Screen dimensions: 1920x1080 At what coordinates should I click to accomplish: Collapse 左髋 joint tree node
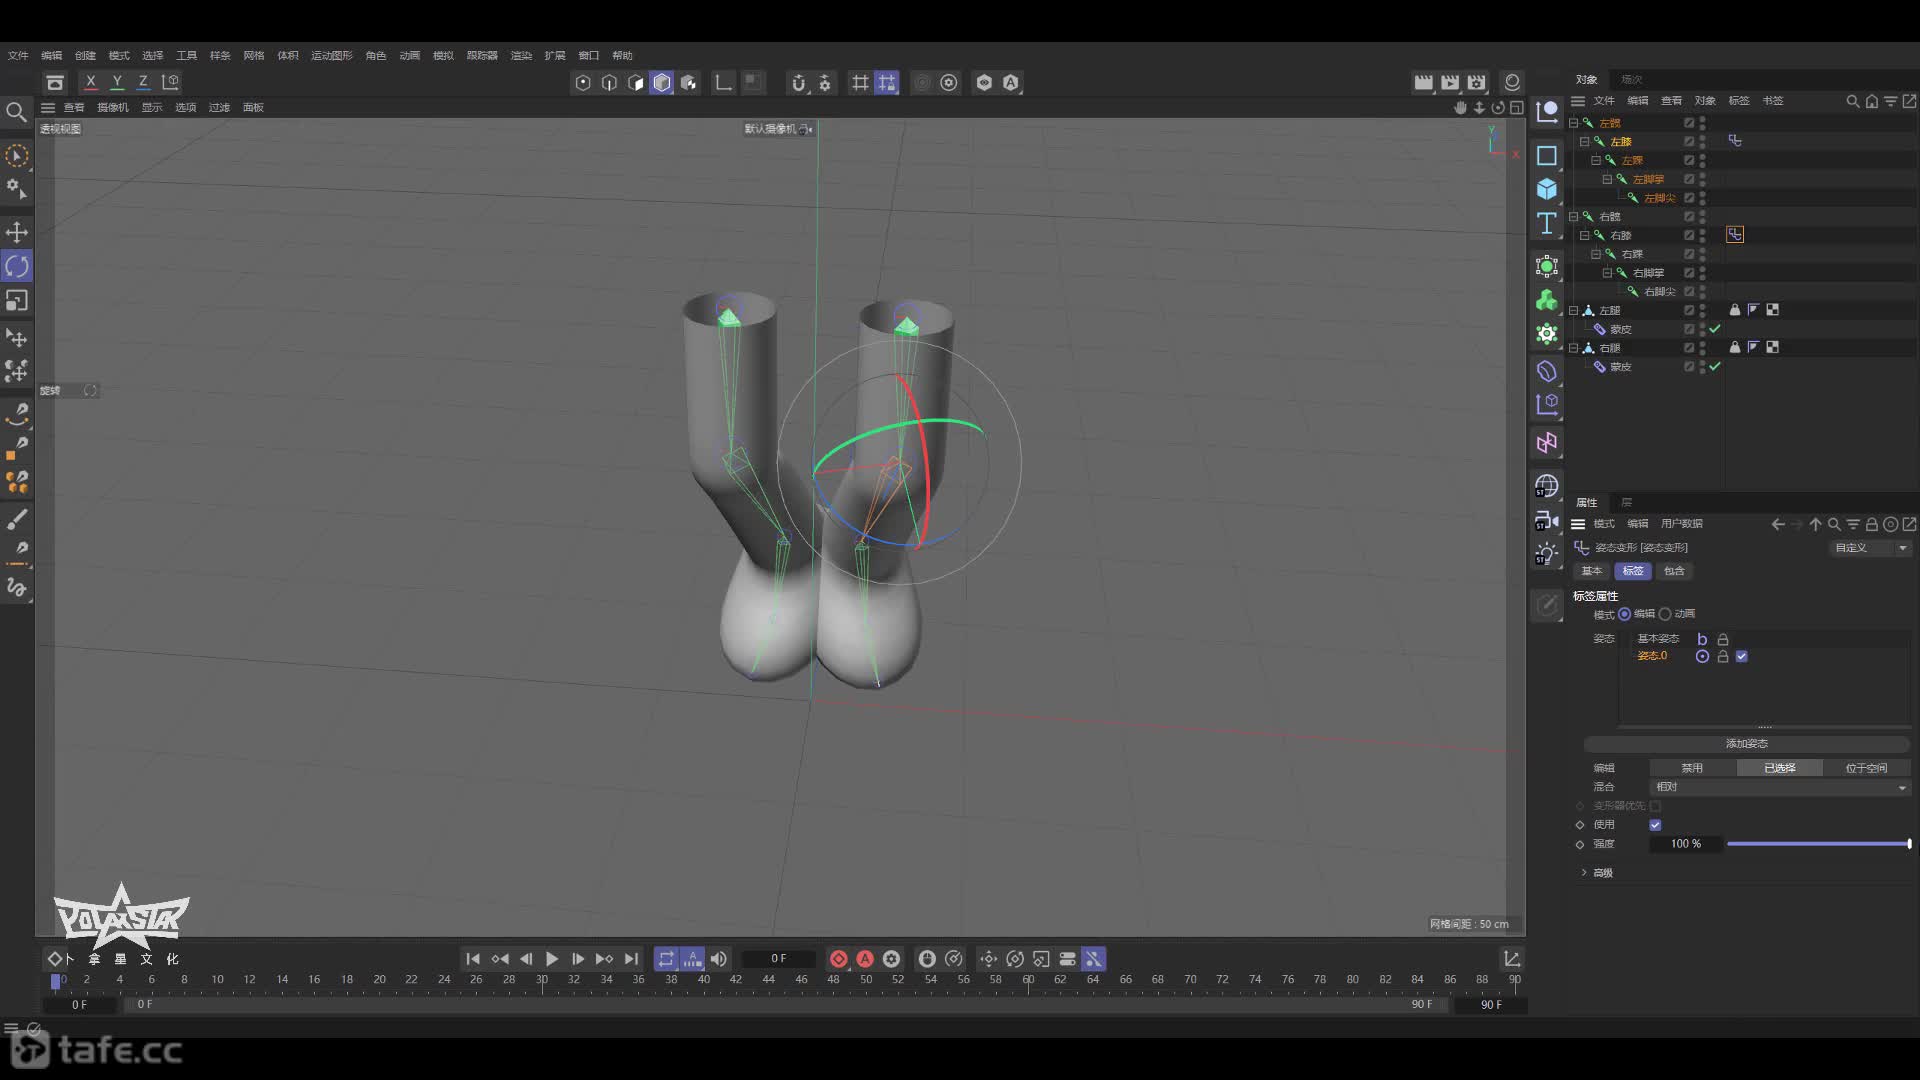pos(1573,123)
